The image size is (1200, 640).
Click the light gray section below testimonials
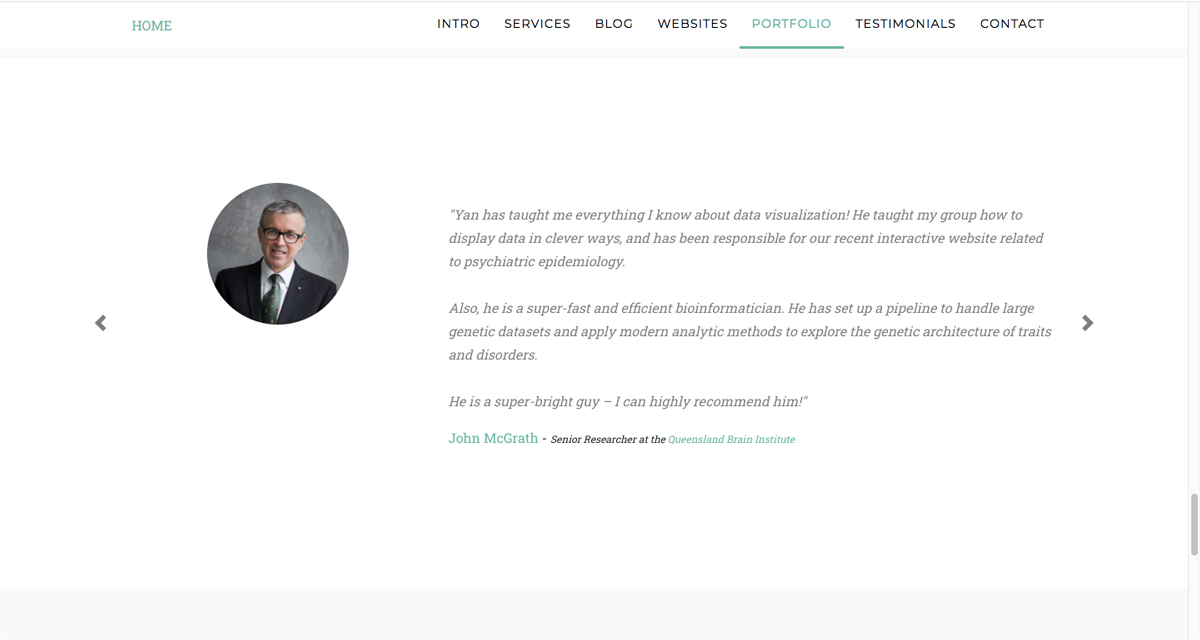pyautogui.click(x=594, y=614)
